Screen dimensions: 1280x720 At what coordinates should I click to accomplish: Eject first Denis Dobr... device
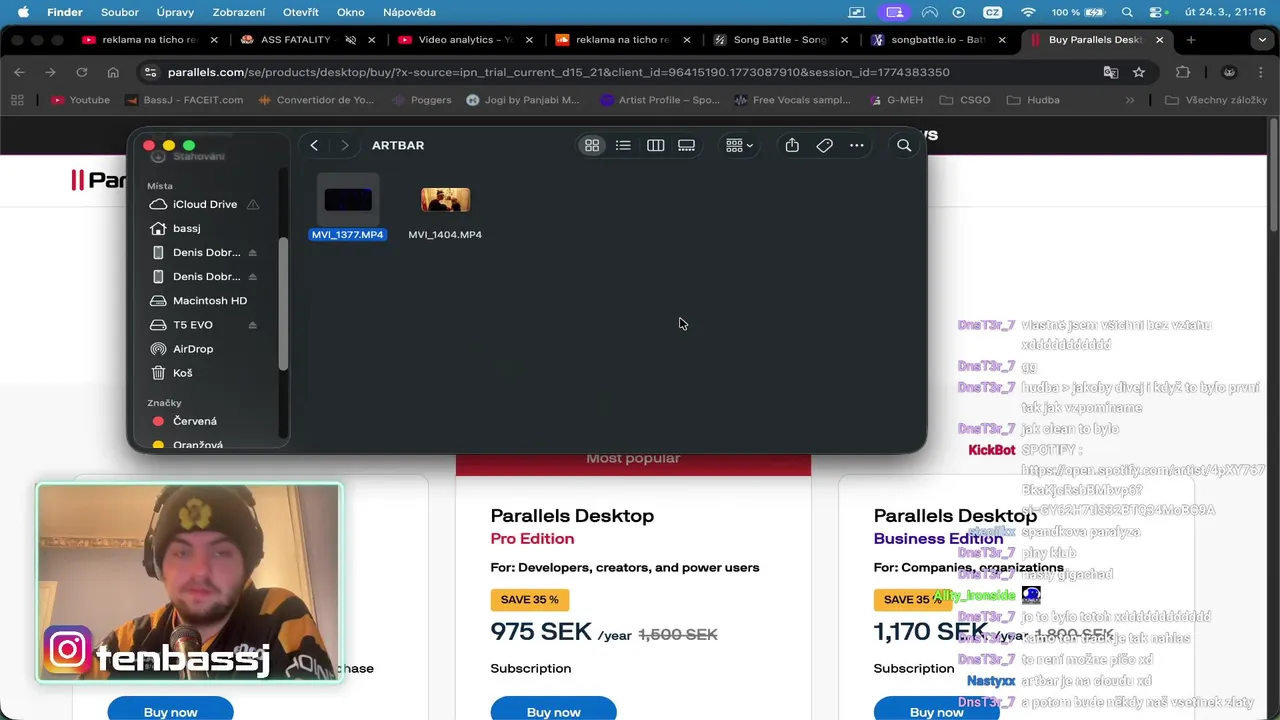coord(252,253)
